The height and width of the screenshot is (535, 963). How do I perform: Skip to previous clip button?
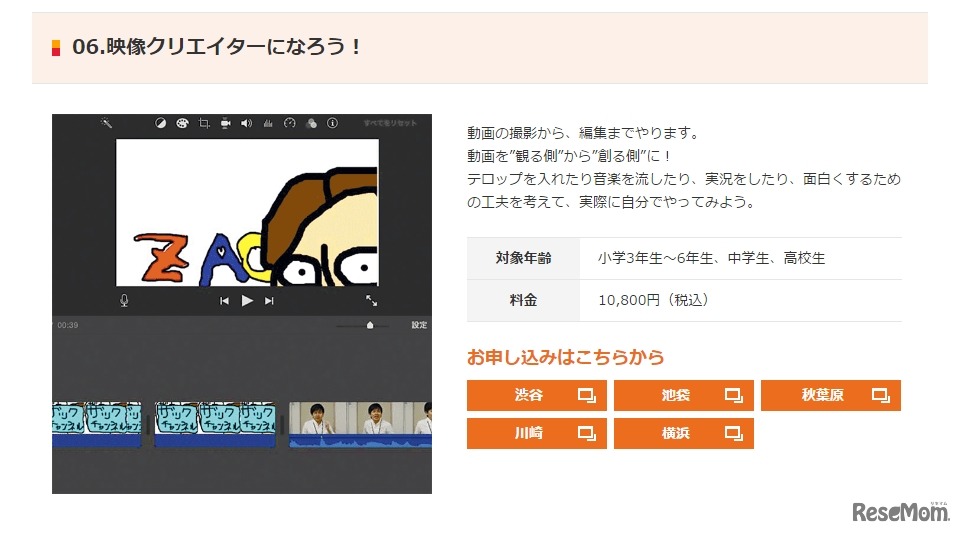tap(224, 301)
